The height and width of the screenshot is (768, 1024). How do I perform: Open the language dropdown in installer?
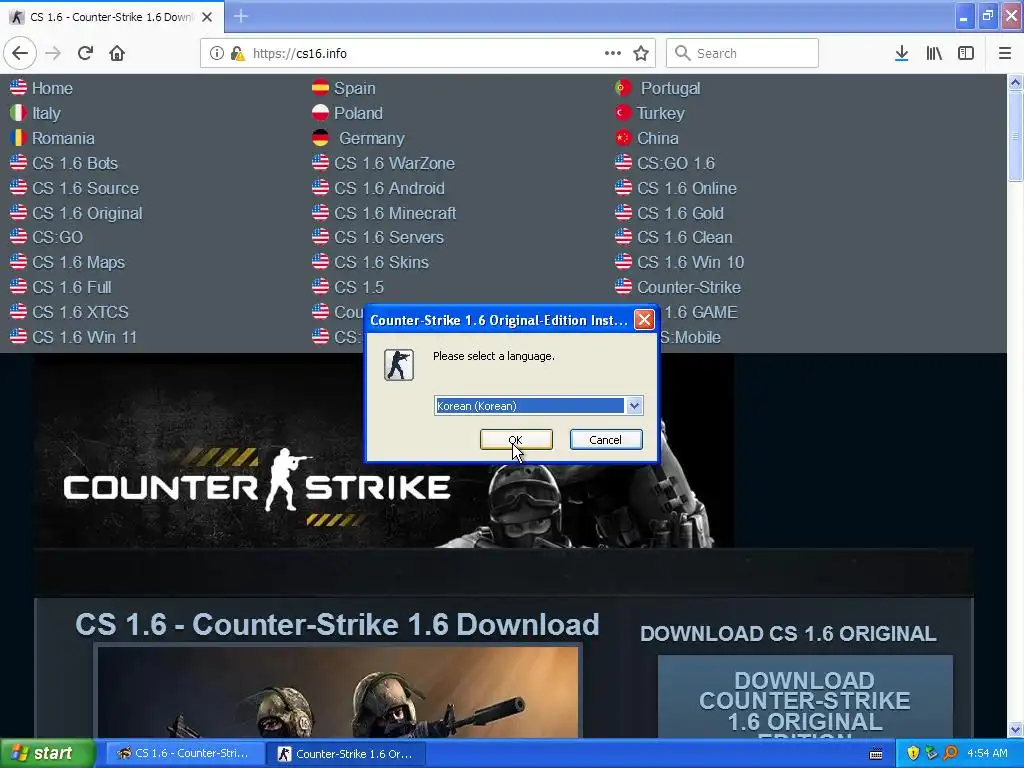coord(634,406)
